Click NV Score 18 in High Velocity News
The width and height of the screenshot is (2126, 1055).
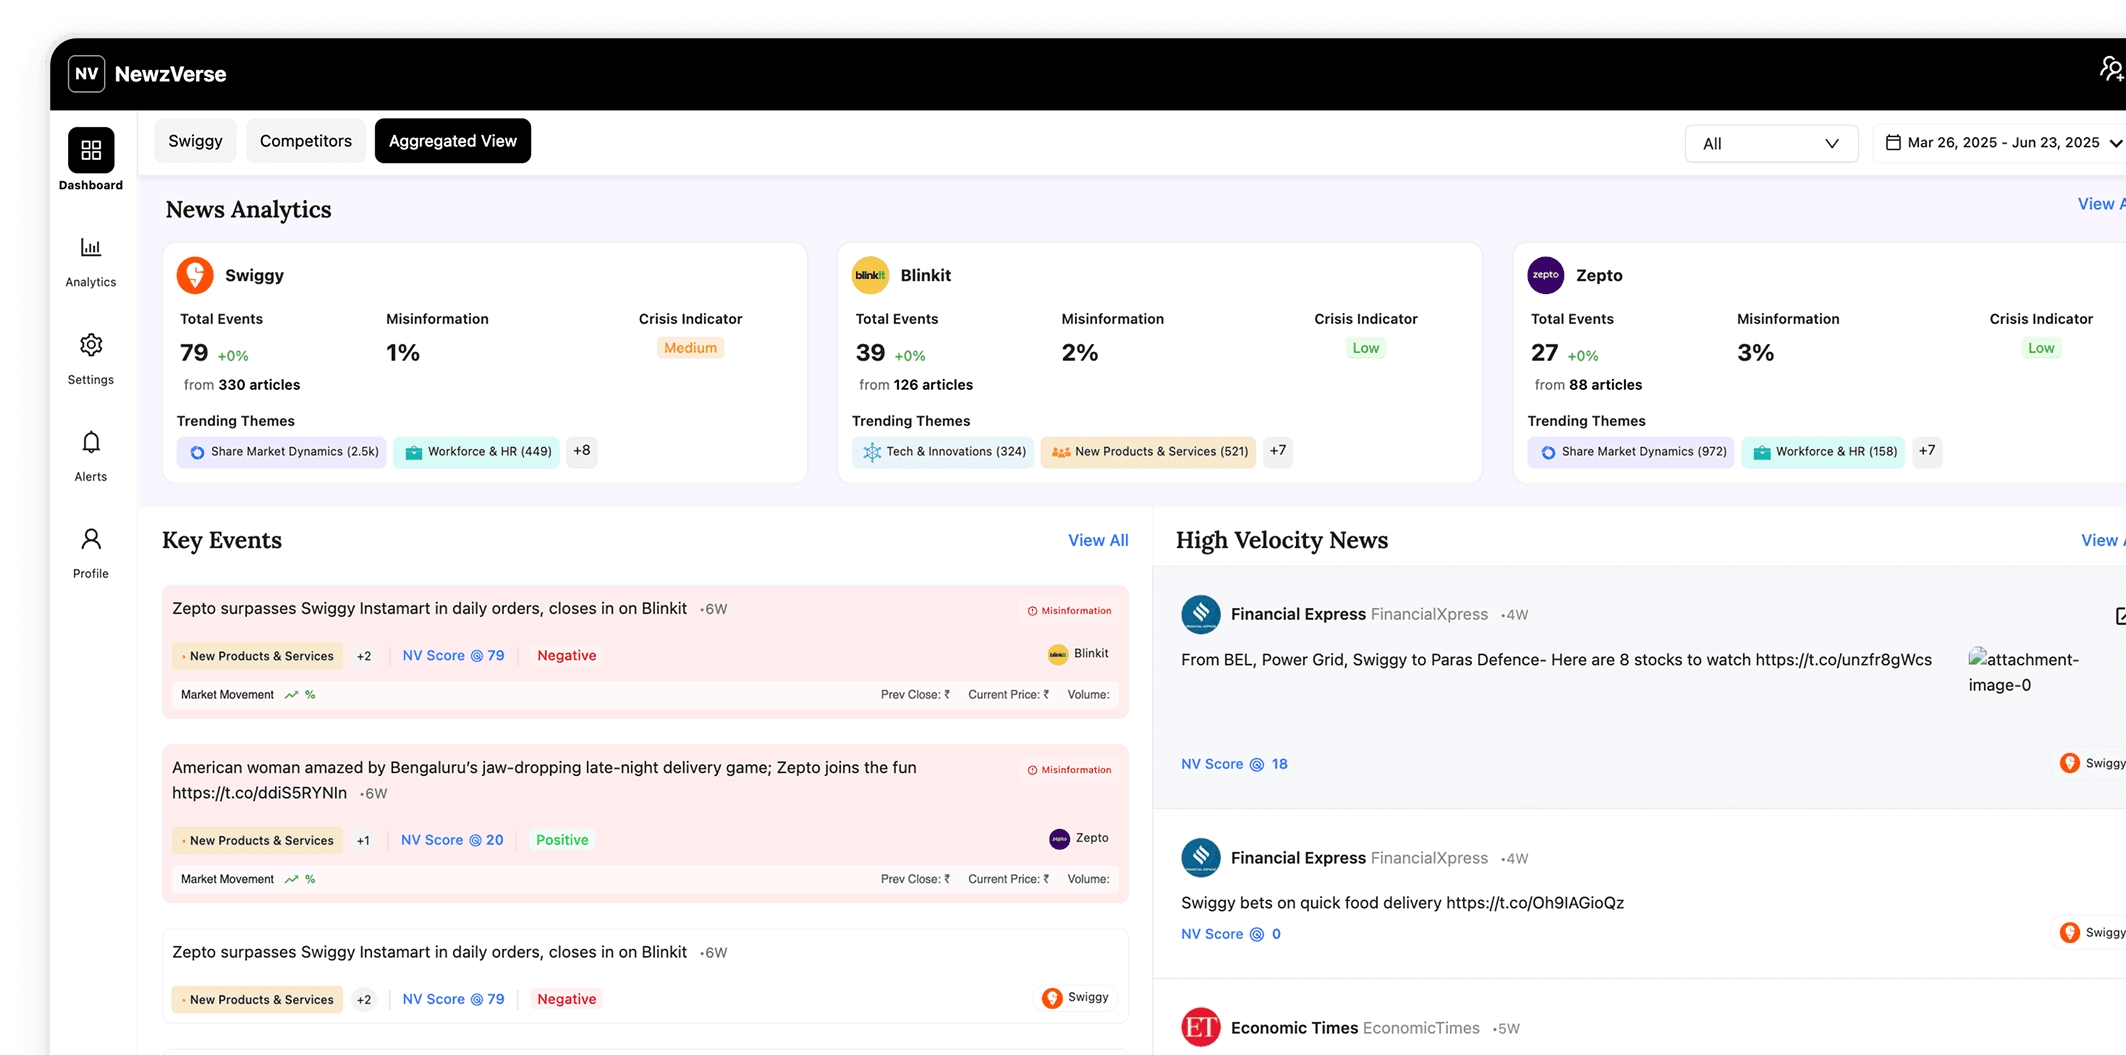(1234, 764)
